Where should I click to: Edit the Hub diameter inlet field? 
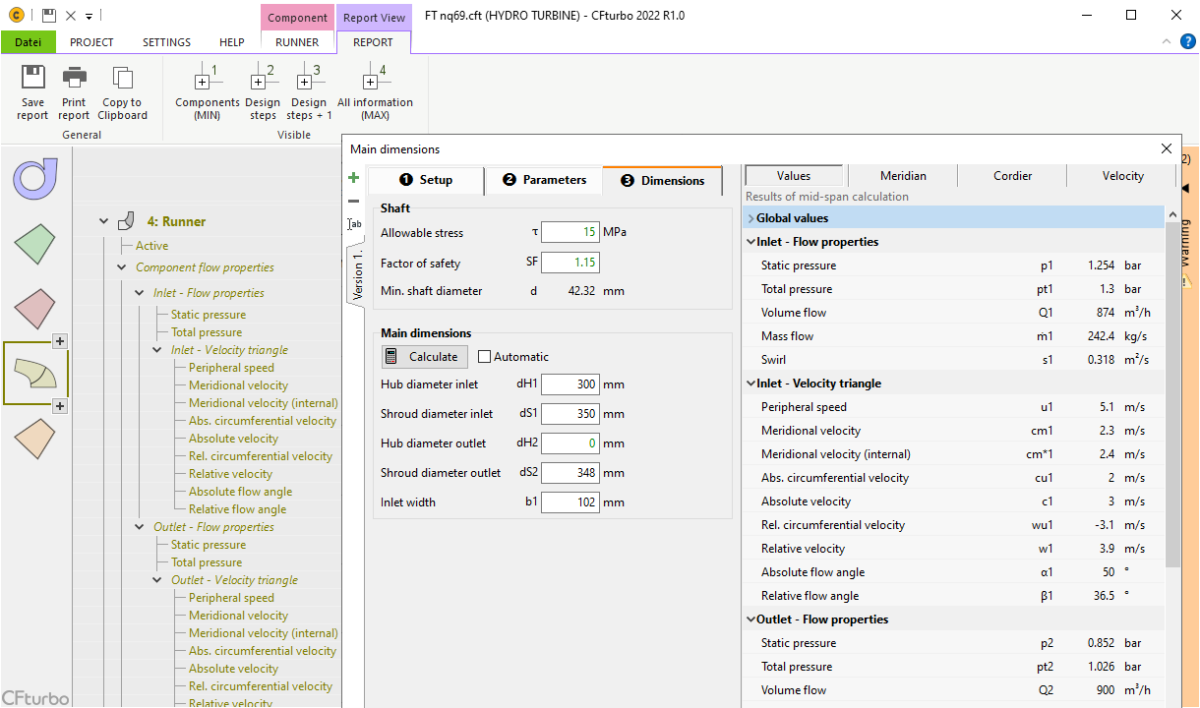pos(570,384)
